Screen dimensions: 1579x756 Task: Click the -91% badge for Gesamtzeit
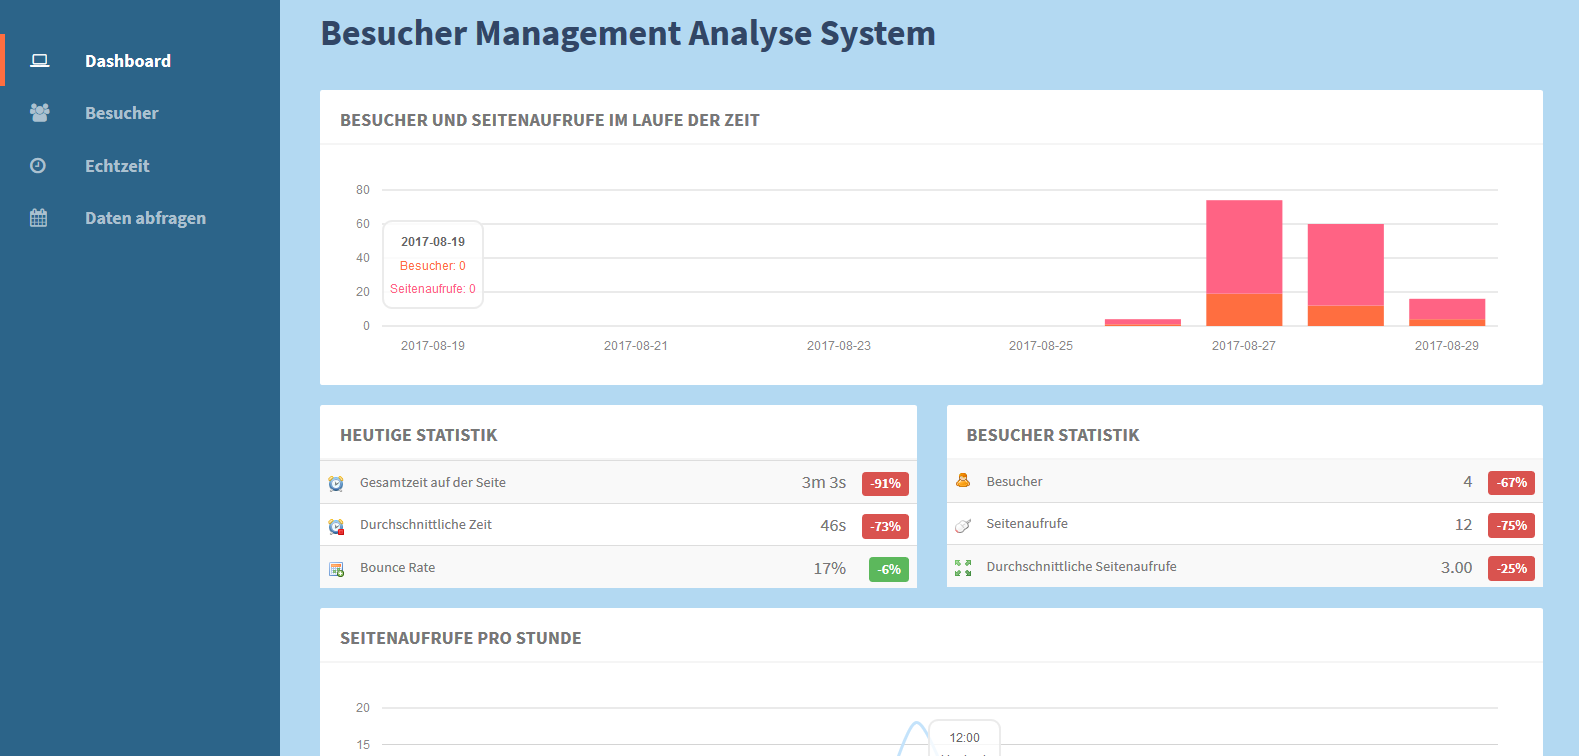886,483
